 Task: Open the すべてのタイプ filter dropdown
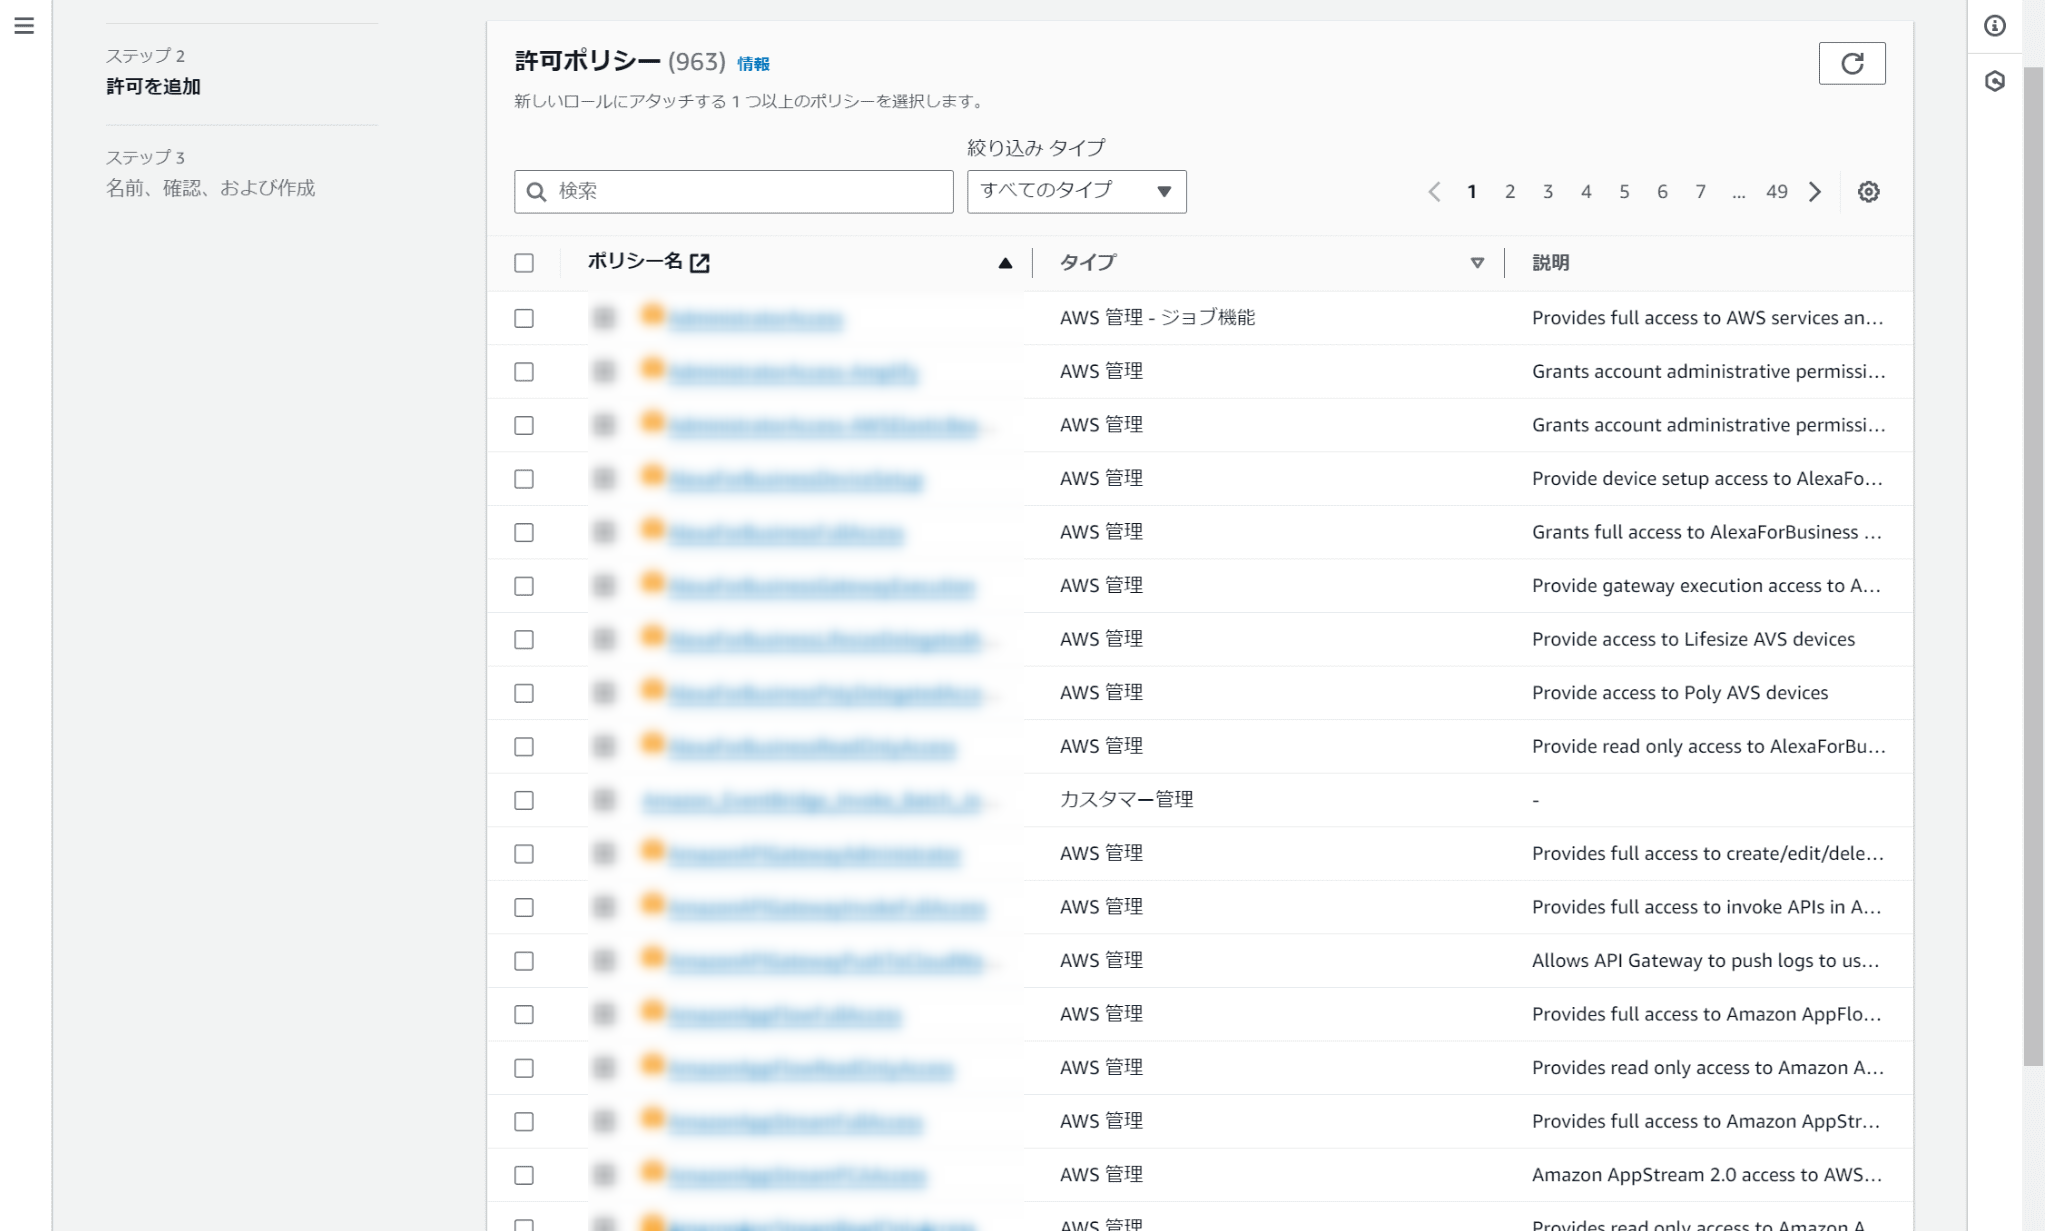click(1076, 191)
